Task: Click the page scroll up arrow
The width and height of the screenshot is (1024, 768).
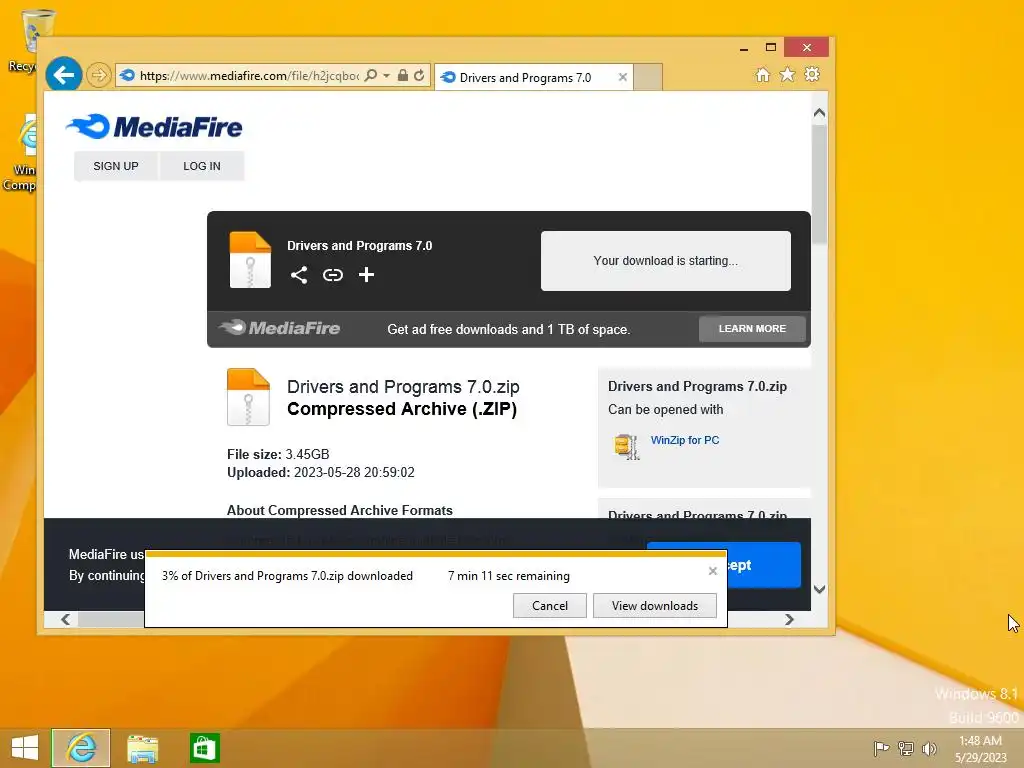Action: [x=820, y=113]
